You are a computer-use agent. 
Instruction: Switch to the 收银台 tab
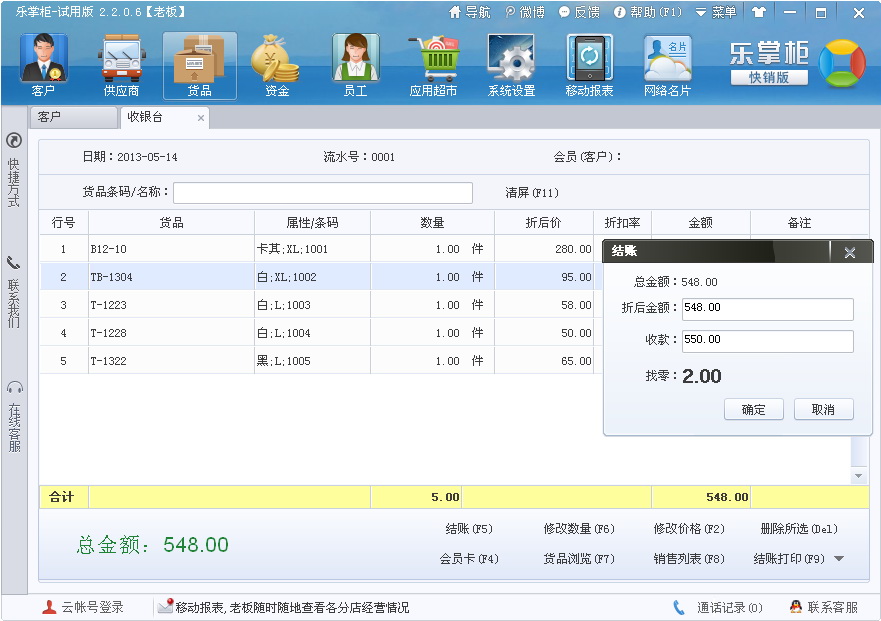click(164, 117)
